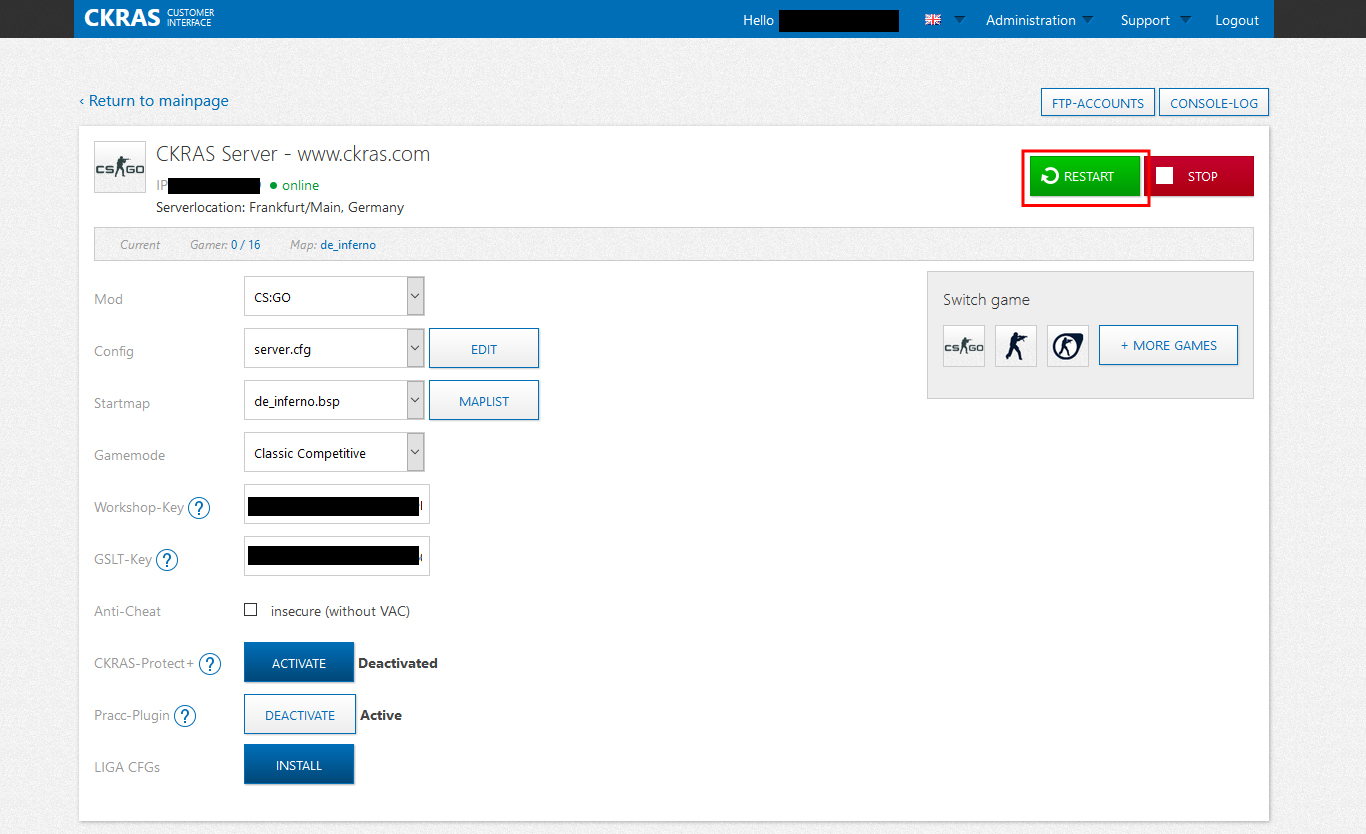Open the Config dropdown showing server.cfg
This screenshot has width=1366, height=834.
(x=334, y=349)
